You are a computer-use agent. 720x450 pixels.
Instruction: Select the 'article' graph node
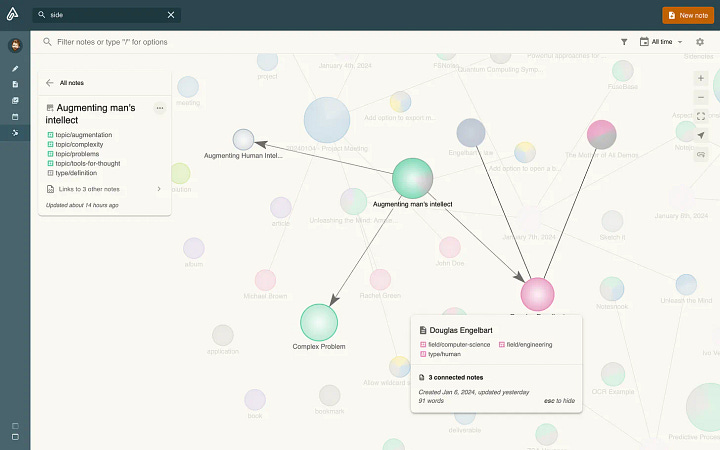point(281,208)
